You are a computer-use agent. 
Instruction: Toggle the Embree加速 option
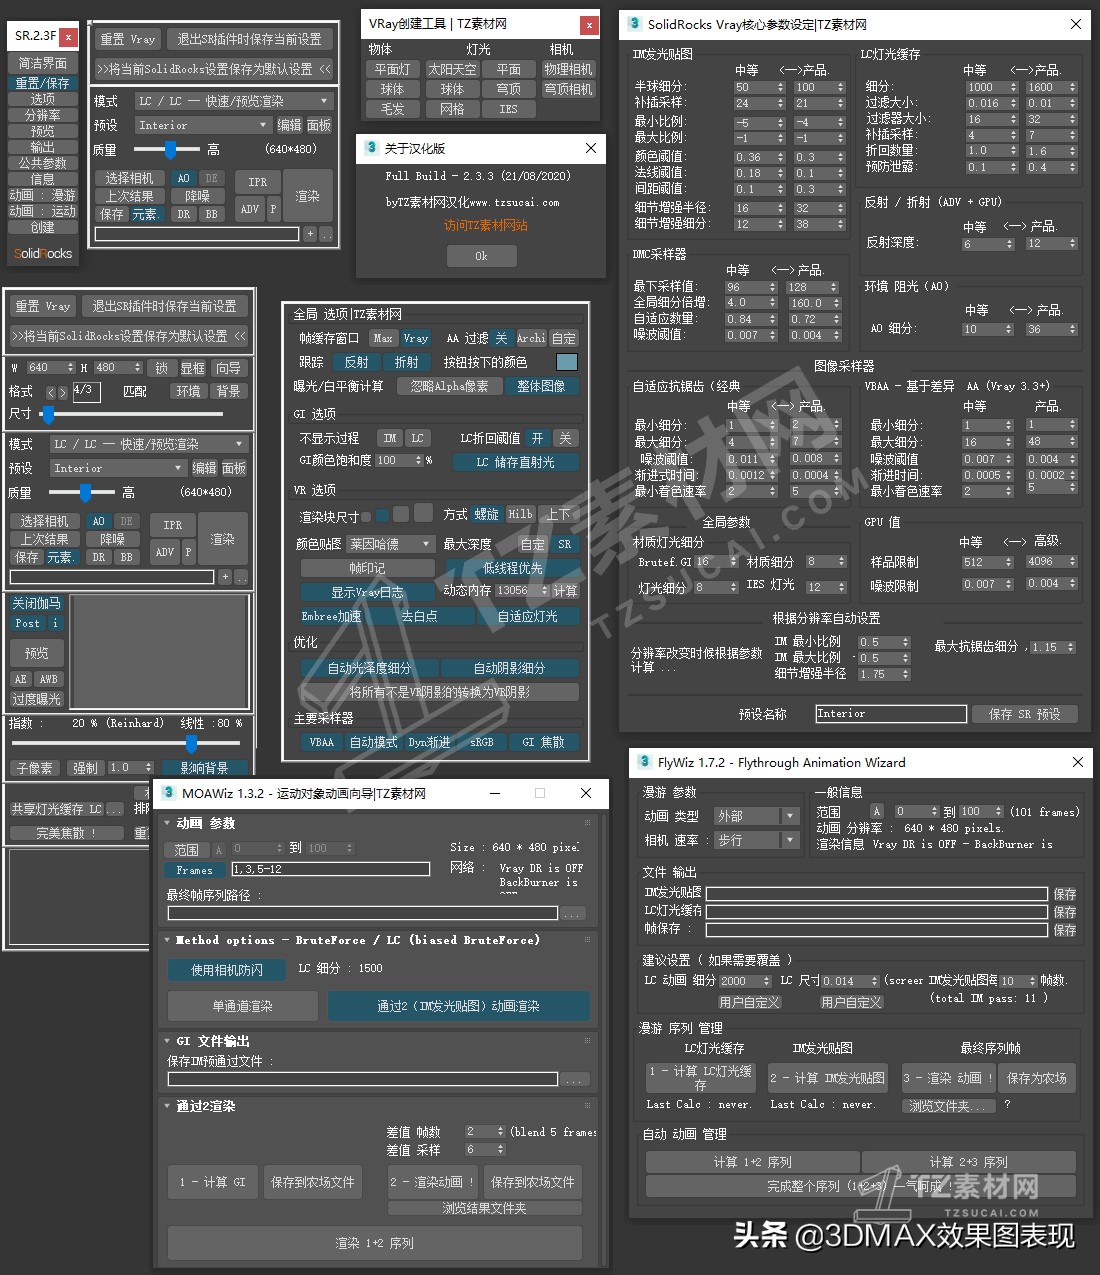coord(331,616)
